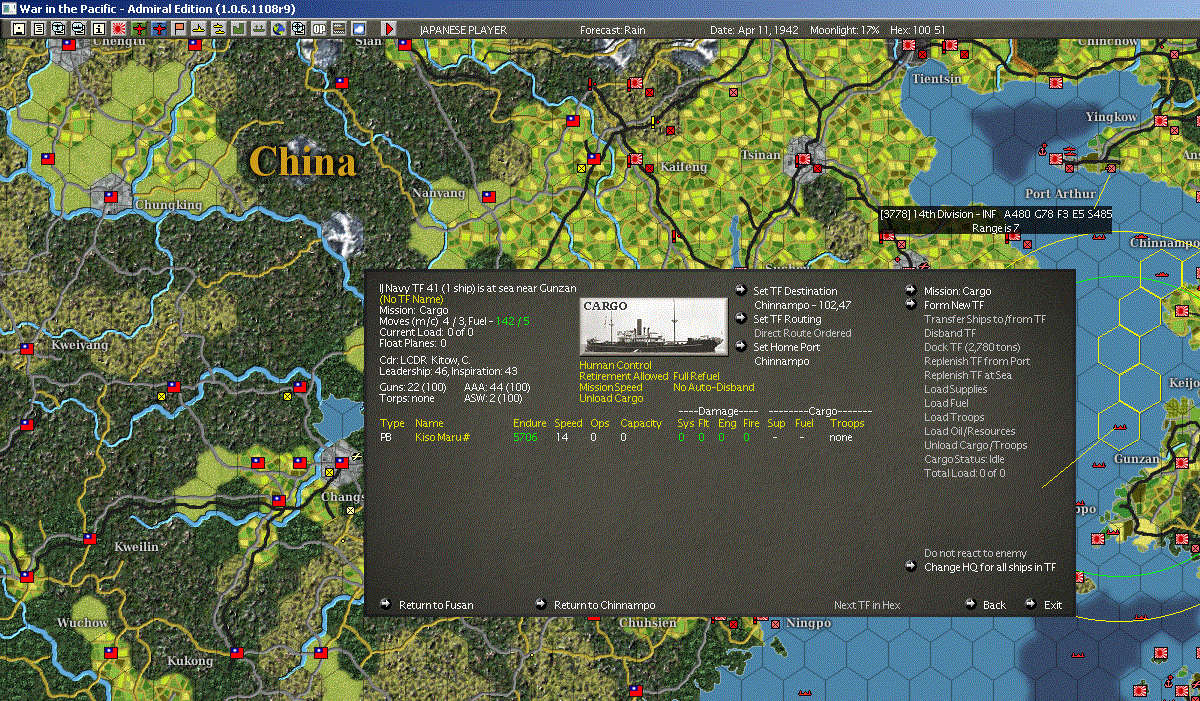The height and width of the screenshot is (701, 1200).
Task: Select the red plane on green toolbar icon
Action: click(x=138, y=29)
